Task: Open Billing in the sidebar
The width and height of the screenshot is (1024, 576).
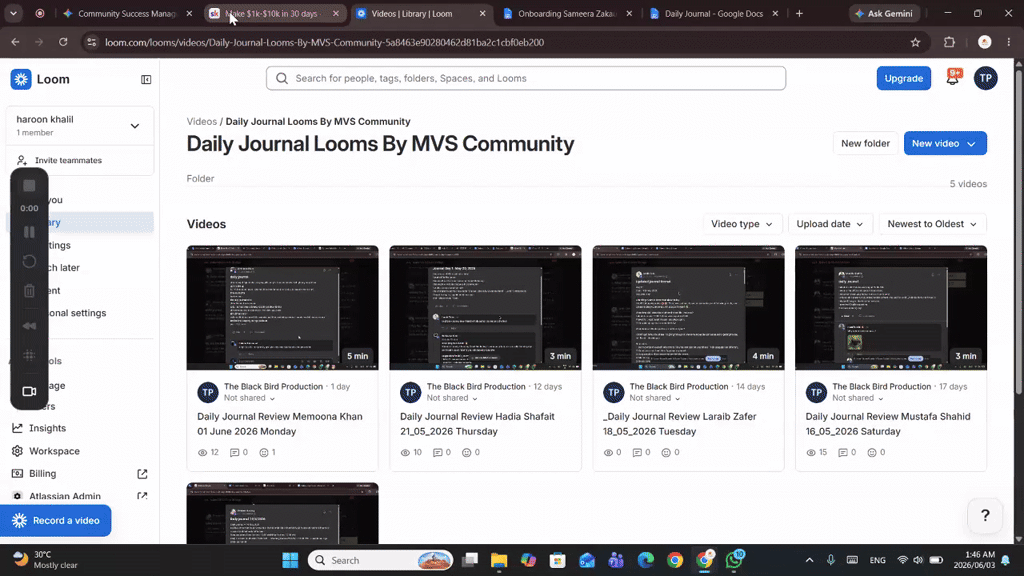Action: coord(42,473)
